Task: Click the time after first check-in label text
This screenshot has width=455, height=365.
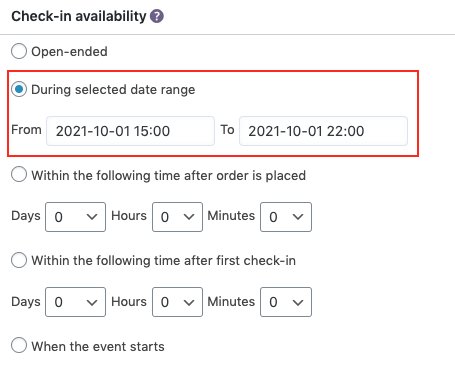Action: pos(164,261)
